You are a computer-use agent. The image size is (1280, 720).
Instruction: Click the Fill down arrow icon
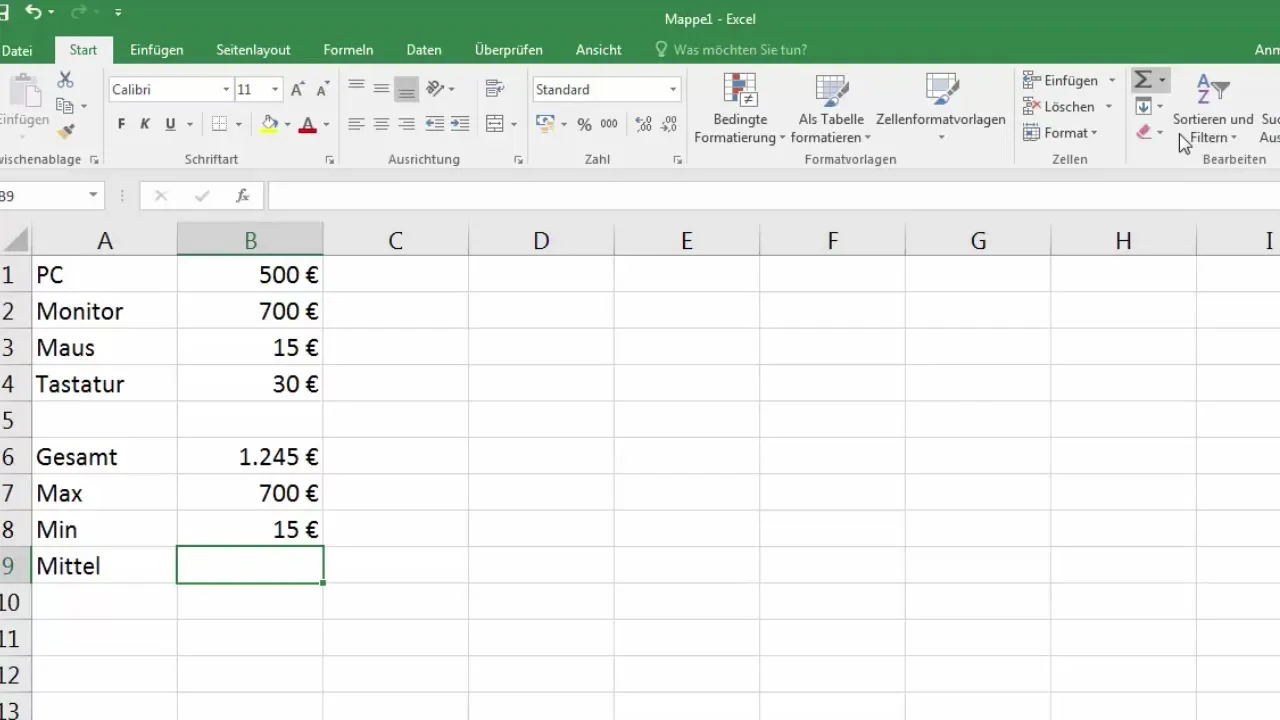pyautogui.click(x=1144, y=106)
